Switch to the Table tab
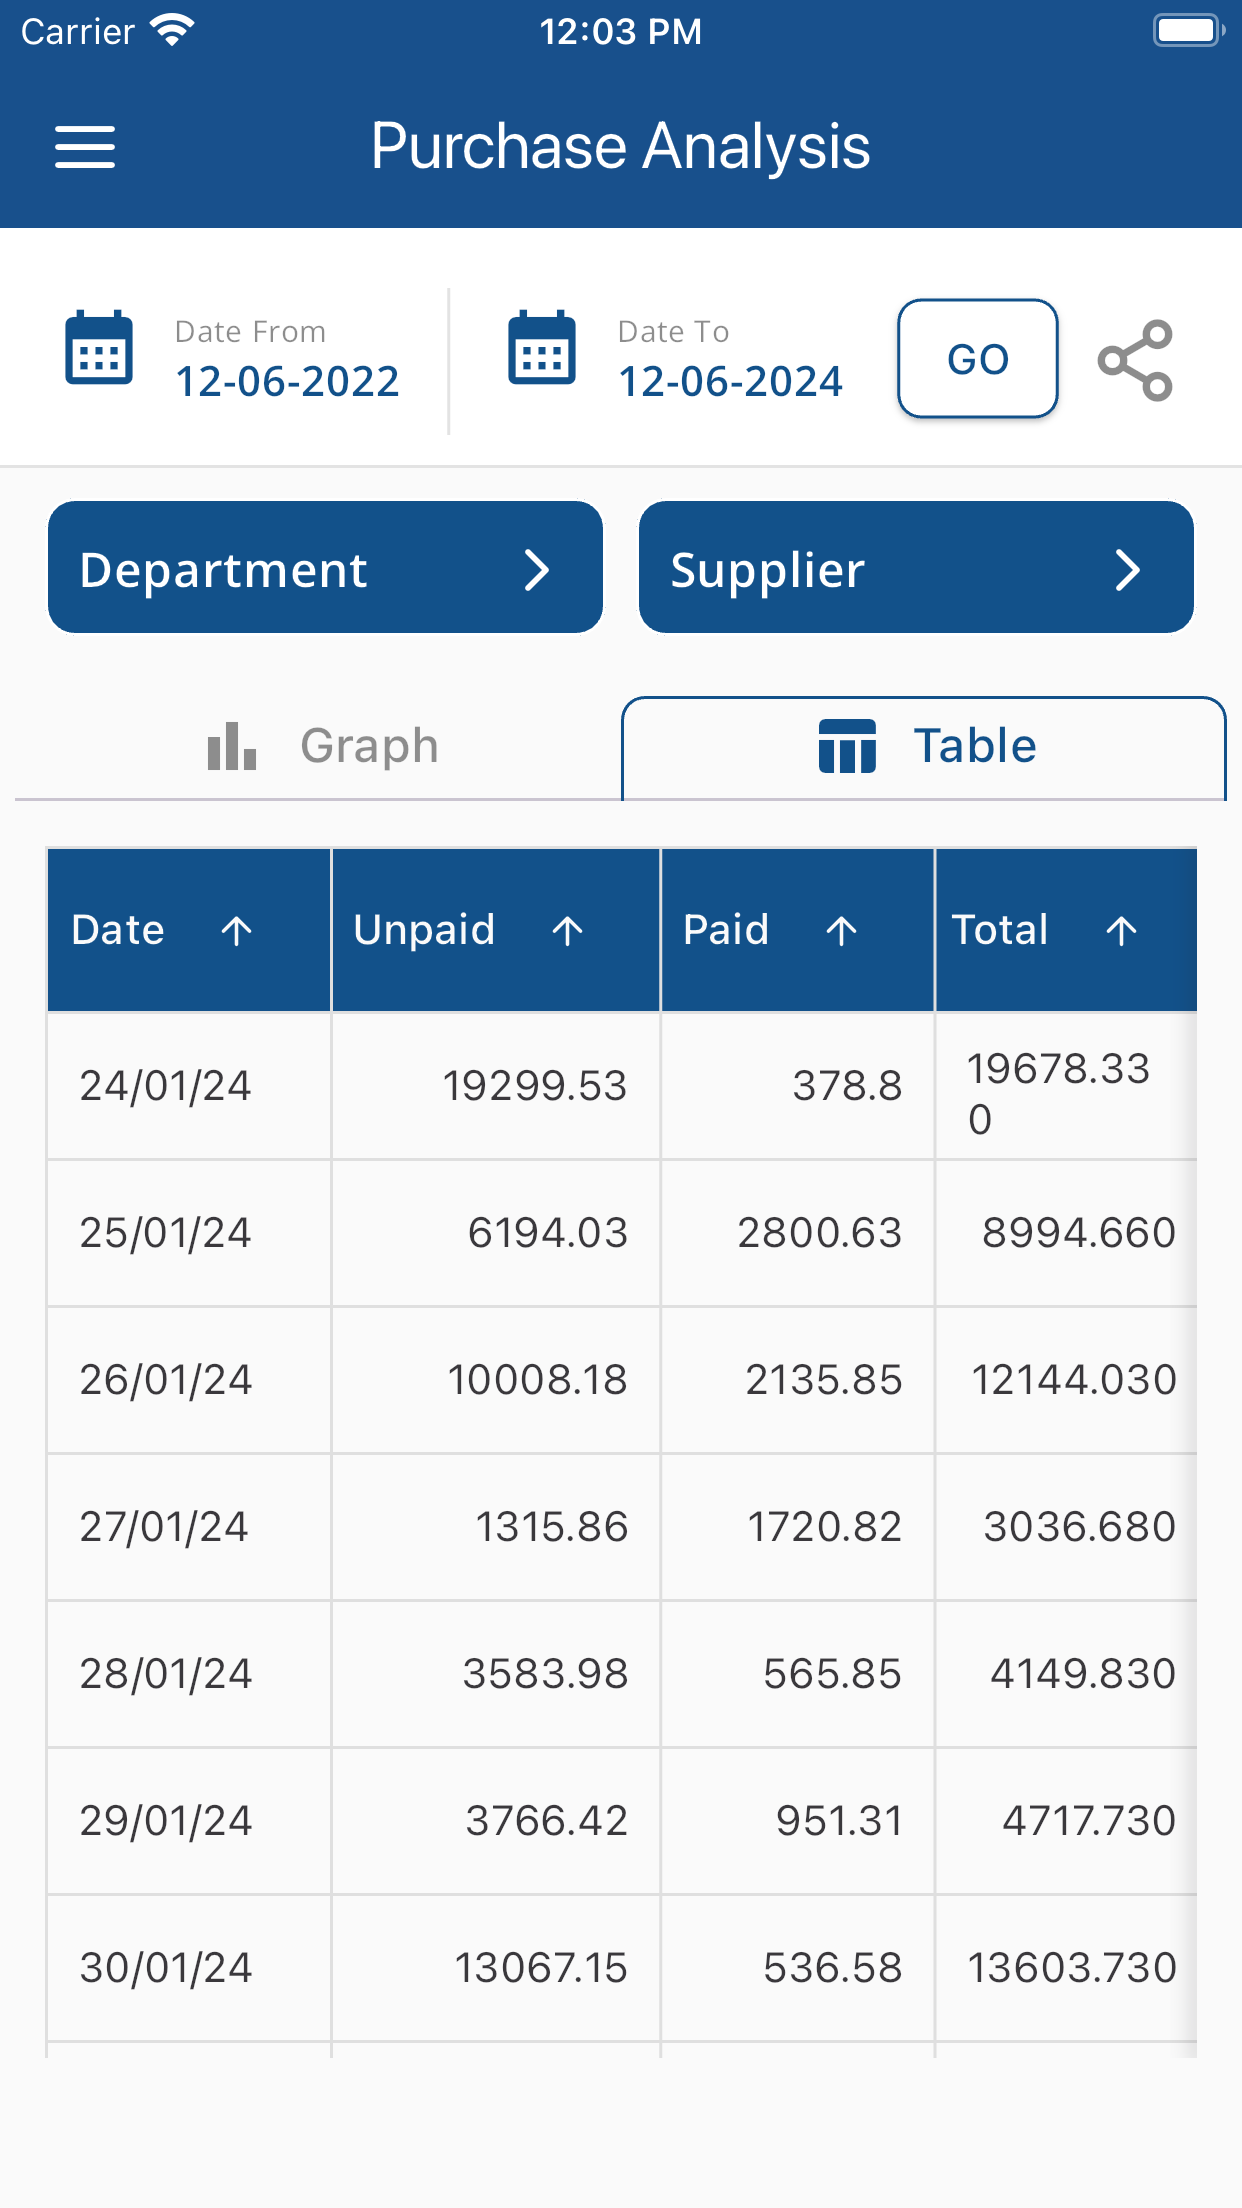This screenshot has width=1242, height=2208. (x=924, y=747)
